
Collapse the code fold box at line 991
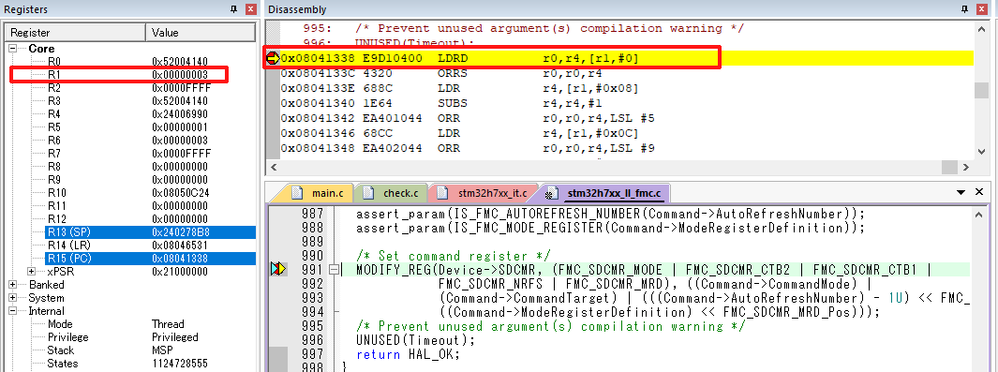tap(333, 270)
